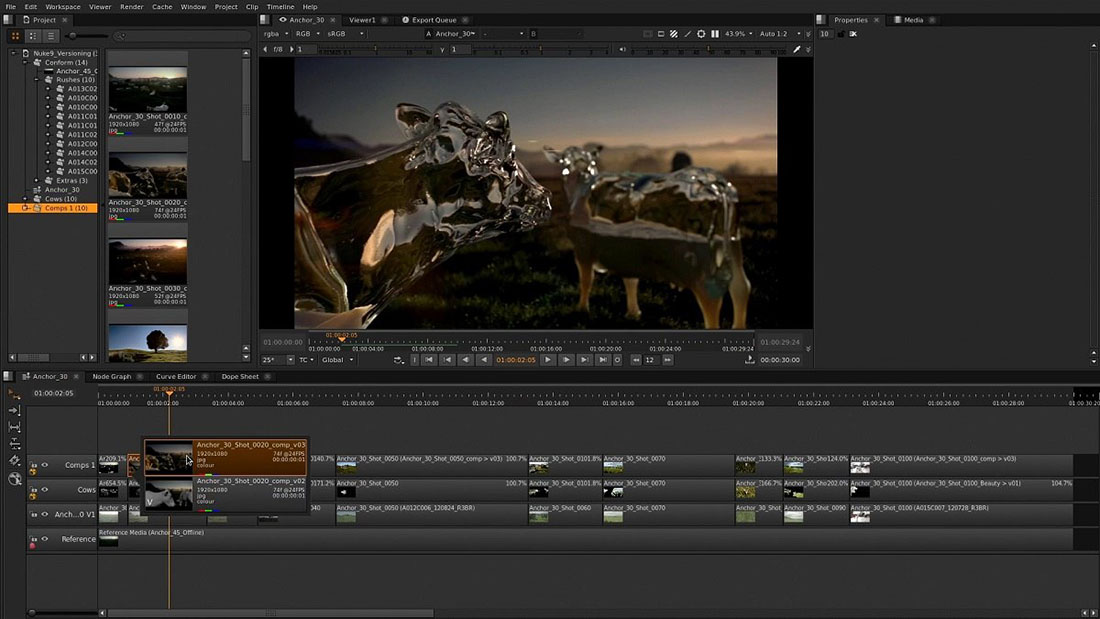The width and height of the screenshot is (1100, 619).
Task: Toggle visibility of the Reference track
Action: click(x=44, y=538)
